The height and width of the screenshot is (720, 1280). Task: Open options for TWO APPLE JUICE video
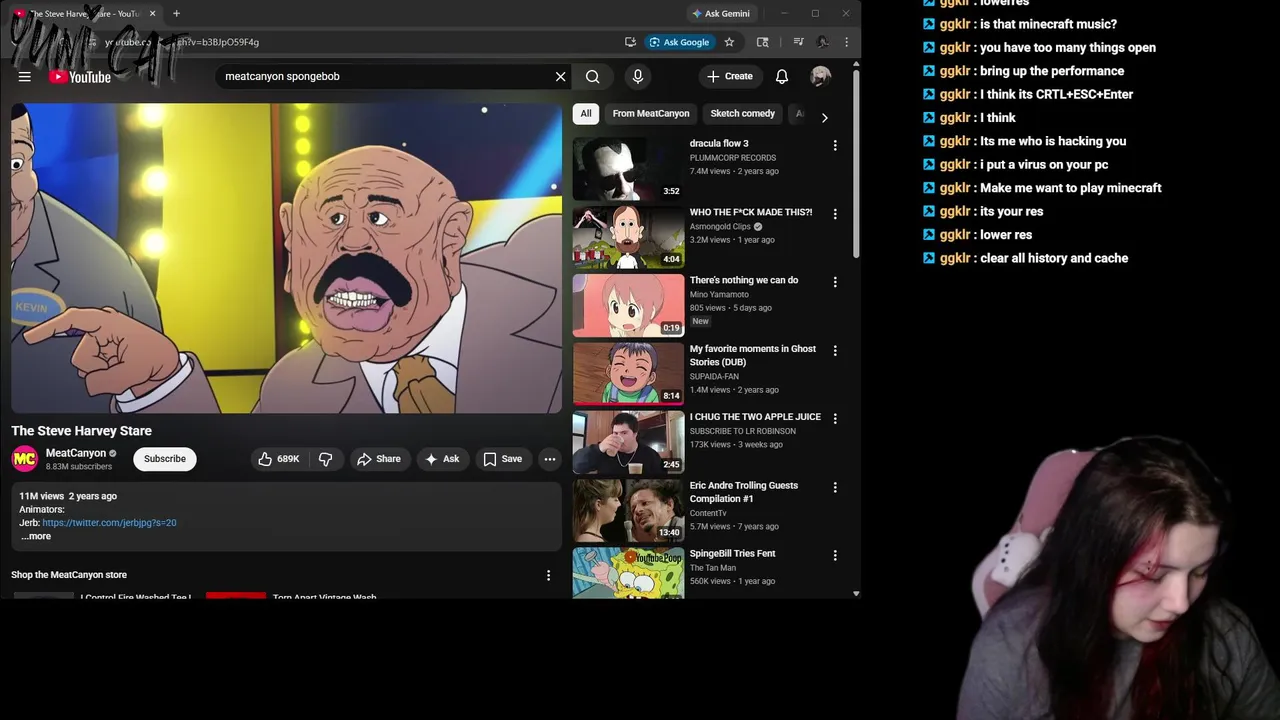click(835, 419)
